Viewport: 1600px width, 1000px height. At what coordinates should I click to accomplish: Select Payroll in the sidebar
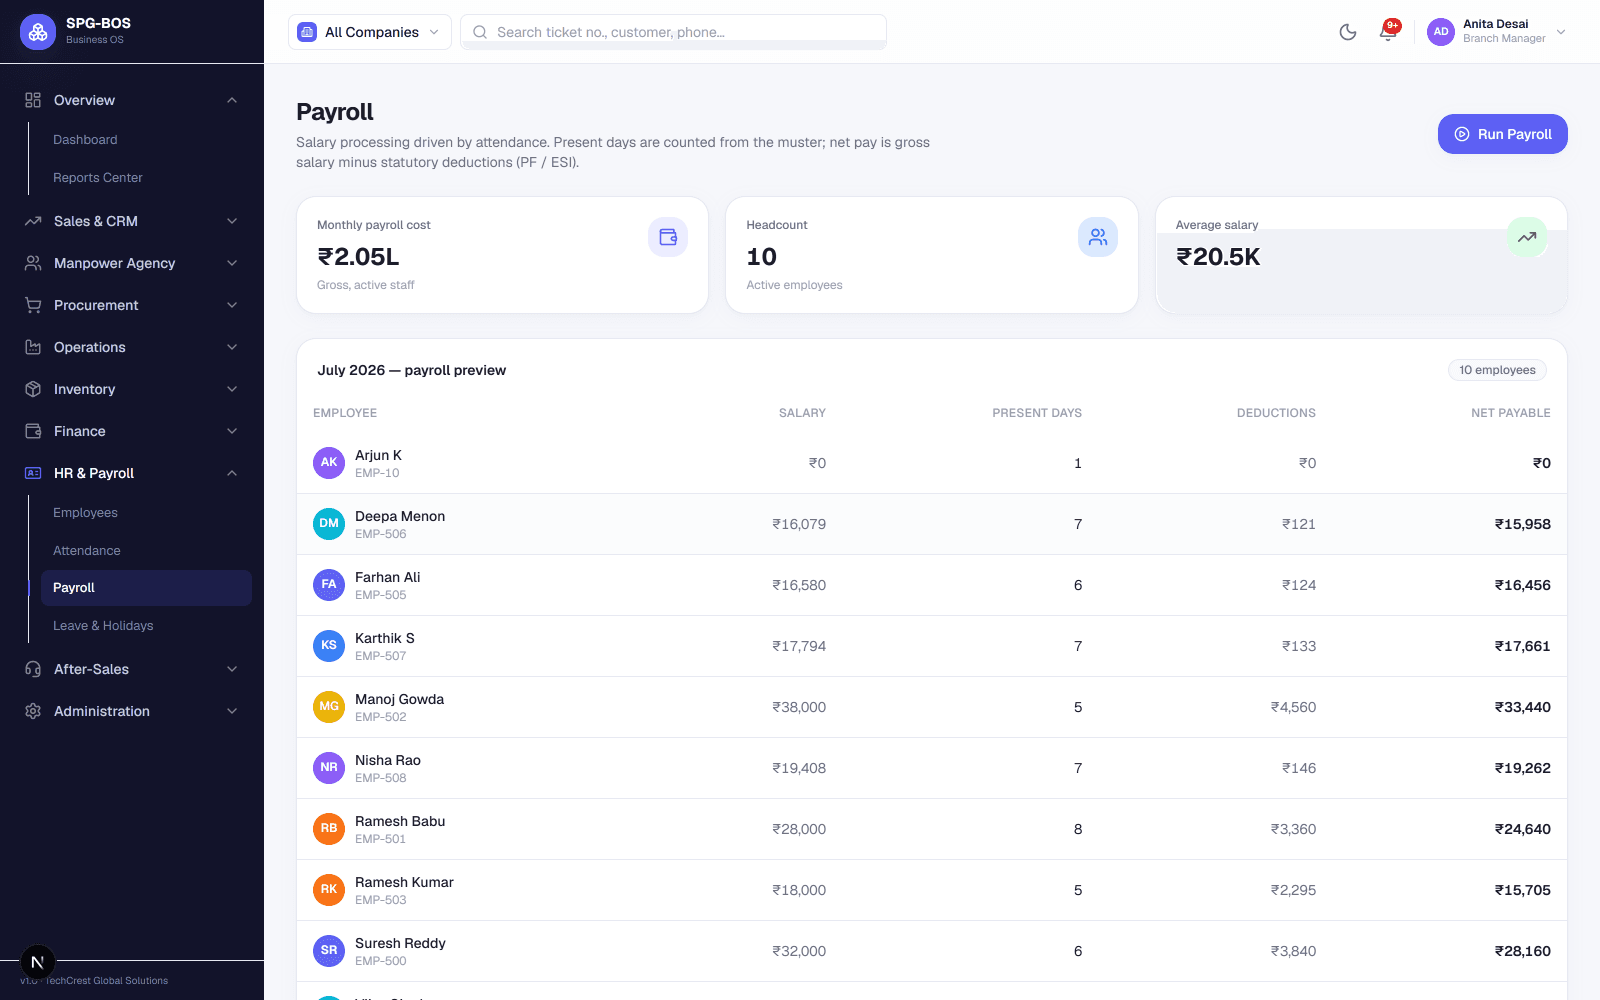[146, 588]
